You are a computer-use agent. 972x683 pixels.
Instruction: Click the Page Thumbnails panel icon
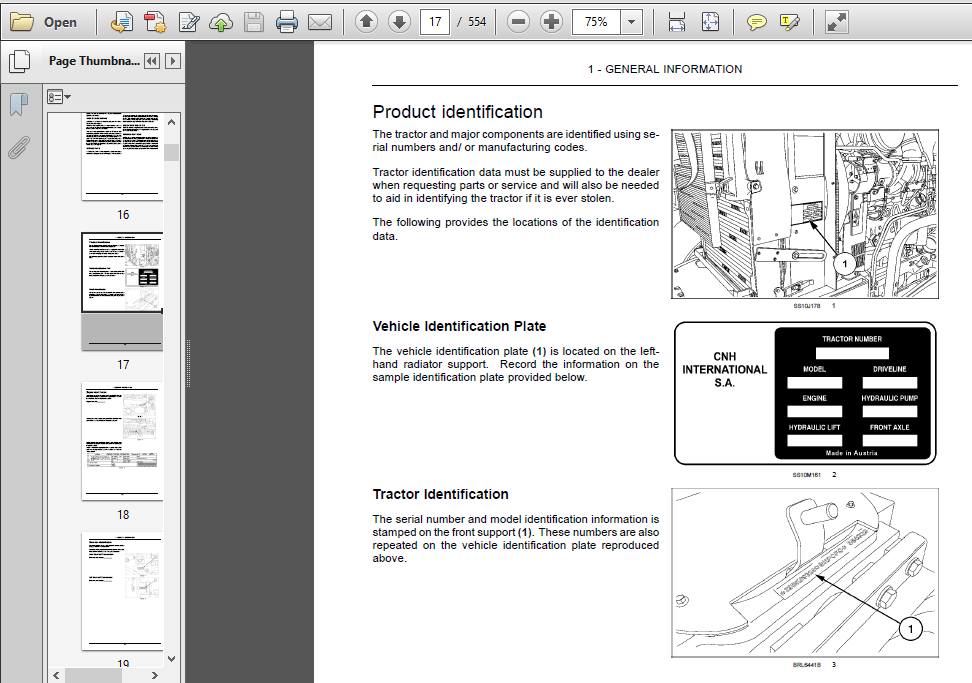click(19, 61)
